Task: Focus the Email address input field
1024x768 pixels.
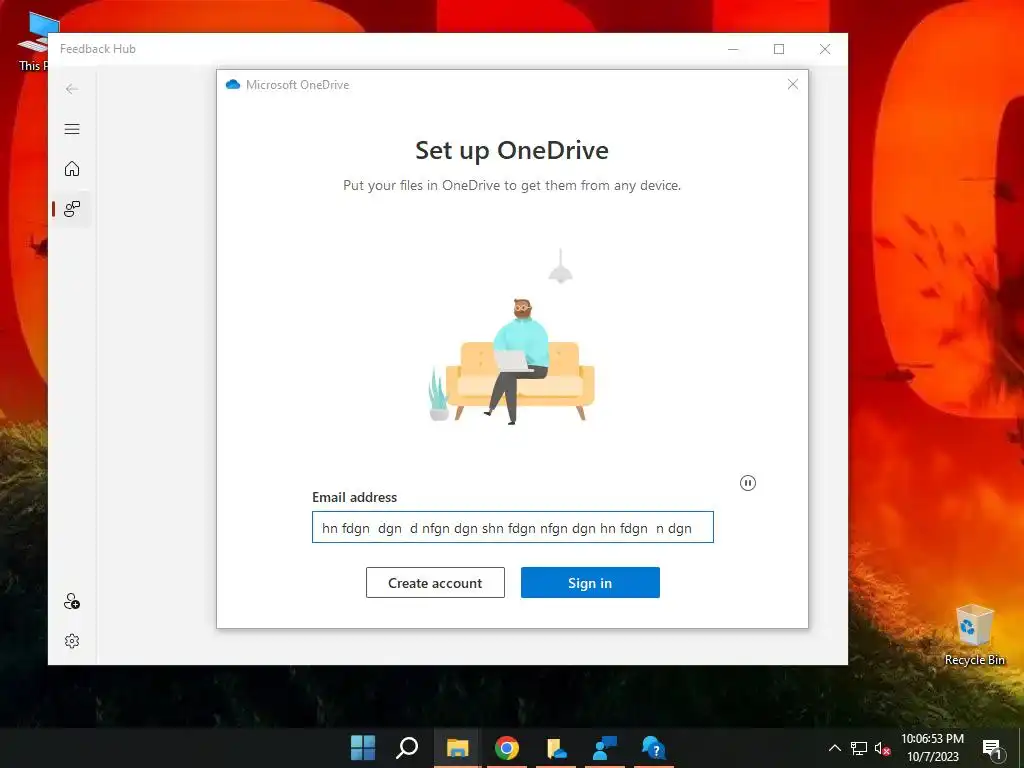Action: coord(513,527)
